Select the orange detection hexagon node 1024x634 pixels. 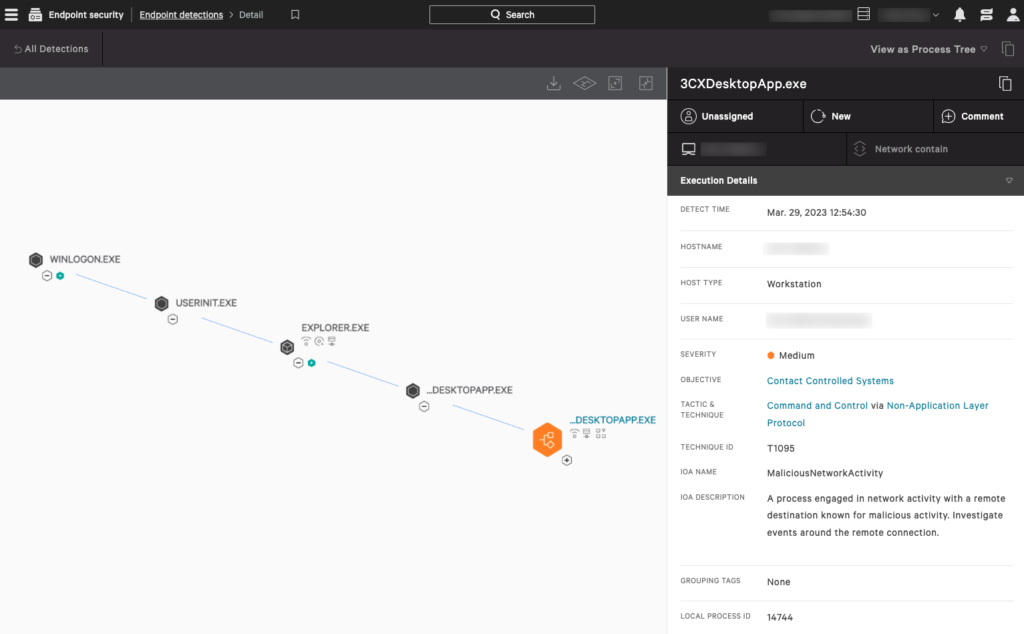pyautogui.click(x=548, y=440)
